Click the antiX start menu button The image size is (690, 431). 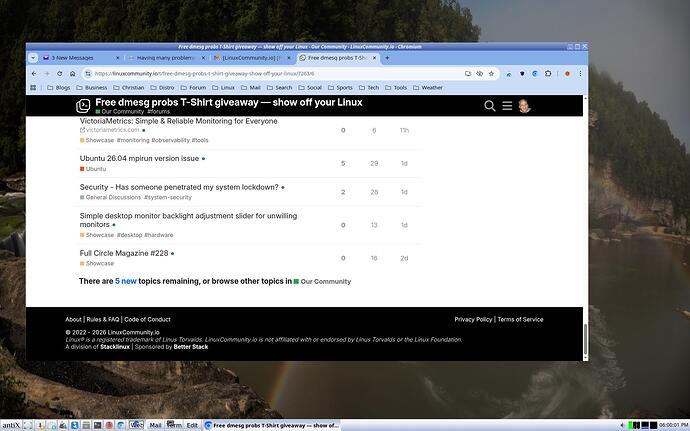pos(11,425)
